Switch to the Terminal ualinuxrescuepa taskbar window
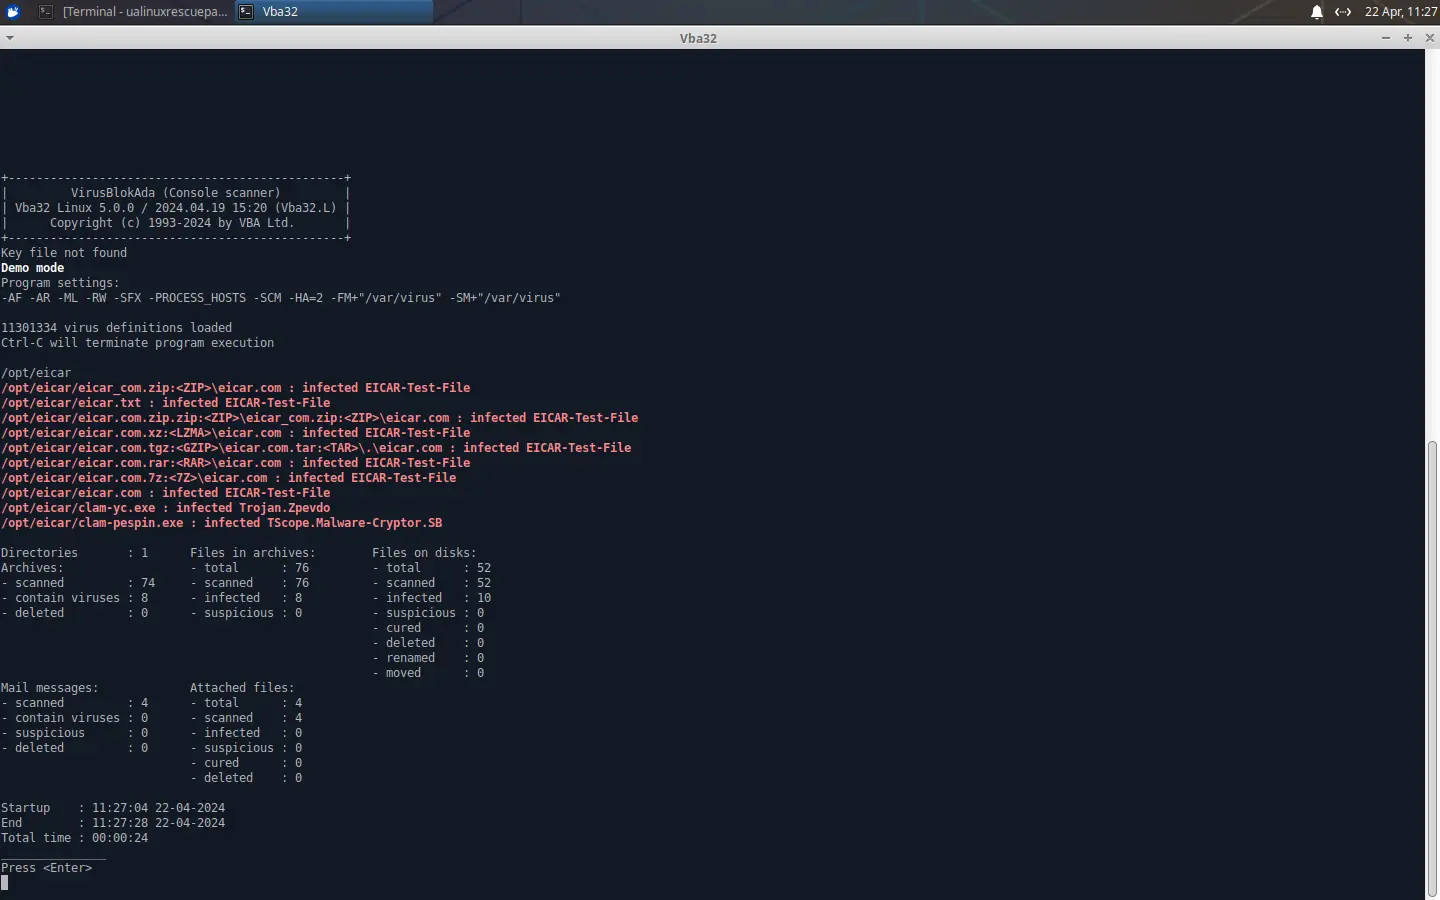Screen dimensions: 1440x900 [x=132, y=12]
